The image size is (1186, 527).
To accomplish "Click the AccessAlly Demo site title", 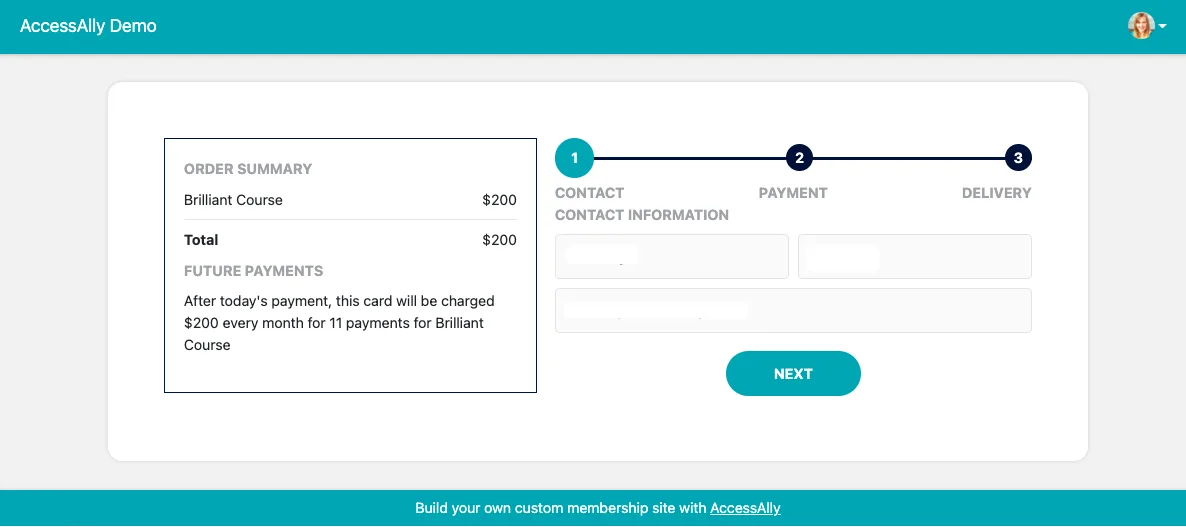I will click(x=88, y=26).
